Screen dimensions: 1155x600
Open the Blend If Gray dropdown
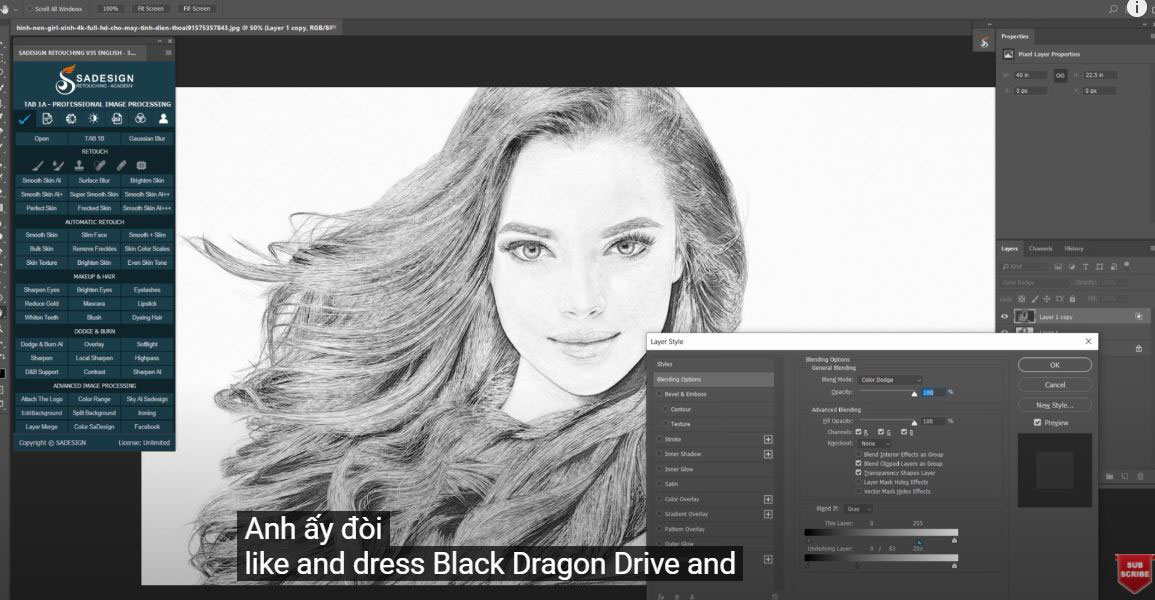click(x=858, y=509)
